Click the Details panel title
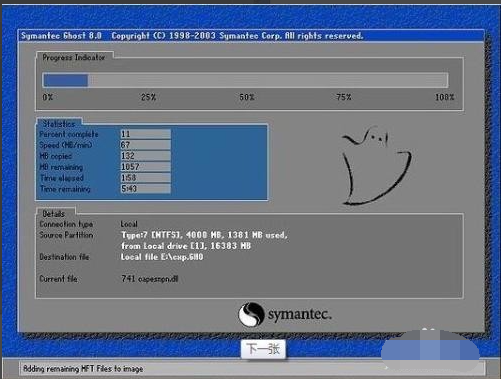This screenshot has height=379, width=501. click(x=54, y=214)
